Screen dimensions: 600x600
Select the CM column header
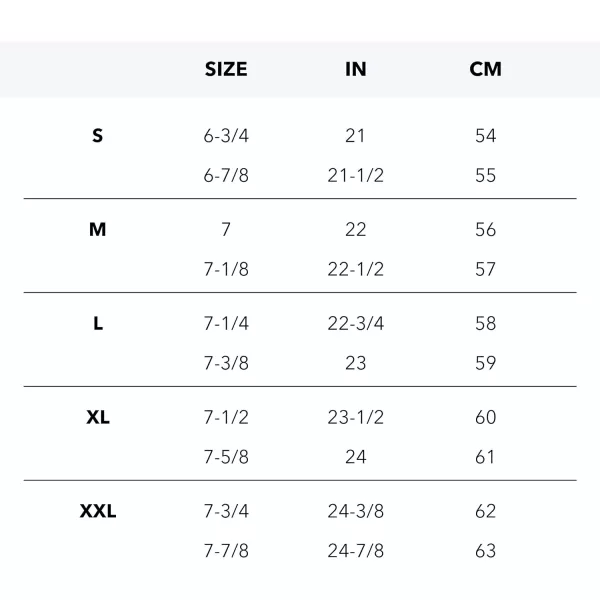[x=485, y=69]
